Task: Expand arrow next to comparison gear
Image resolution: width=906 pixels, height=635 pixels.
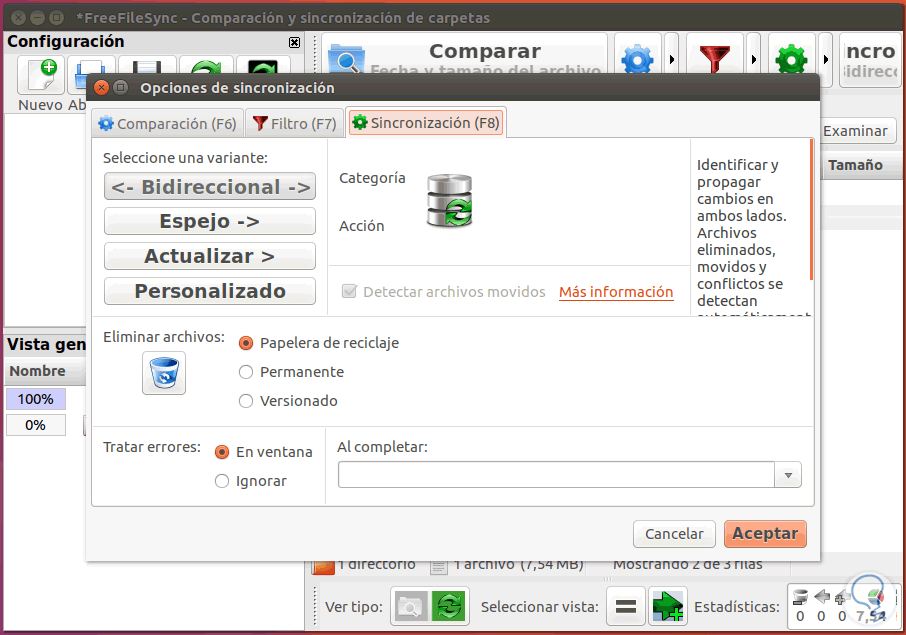Action: (x=671, y=59)
